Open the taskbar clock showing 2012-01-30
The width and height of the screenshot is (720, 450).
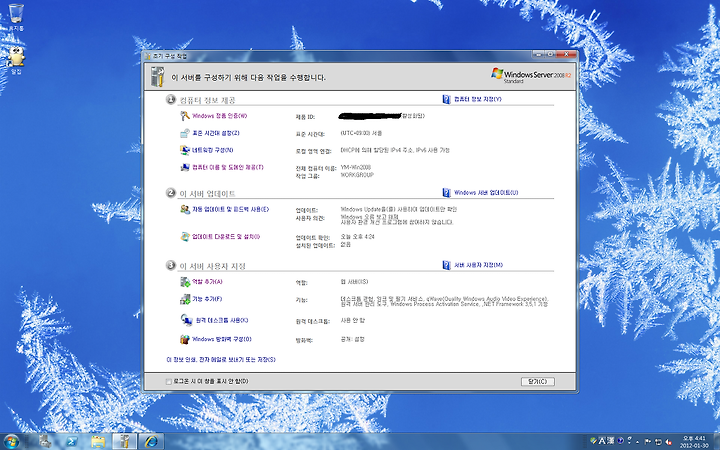(x=694, y=442)
